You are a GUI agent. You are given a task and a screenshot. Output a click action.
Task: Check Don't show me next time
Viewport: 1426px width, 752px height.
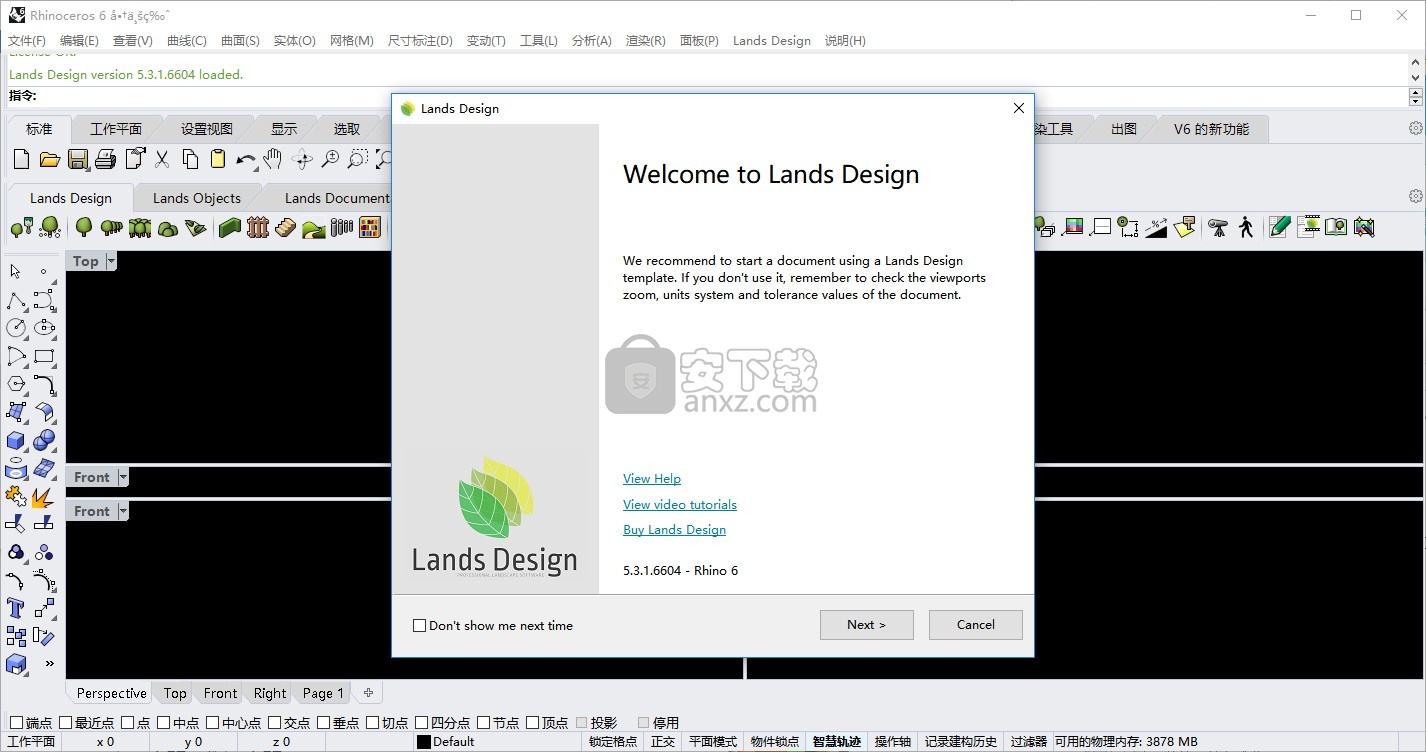(420, 626)
